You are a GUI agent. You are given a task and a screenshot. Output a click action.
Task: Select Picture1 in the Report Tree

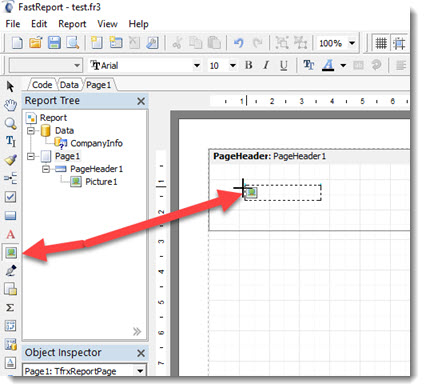coord(101,182)
